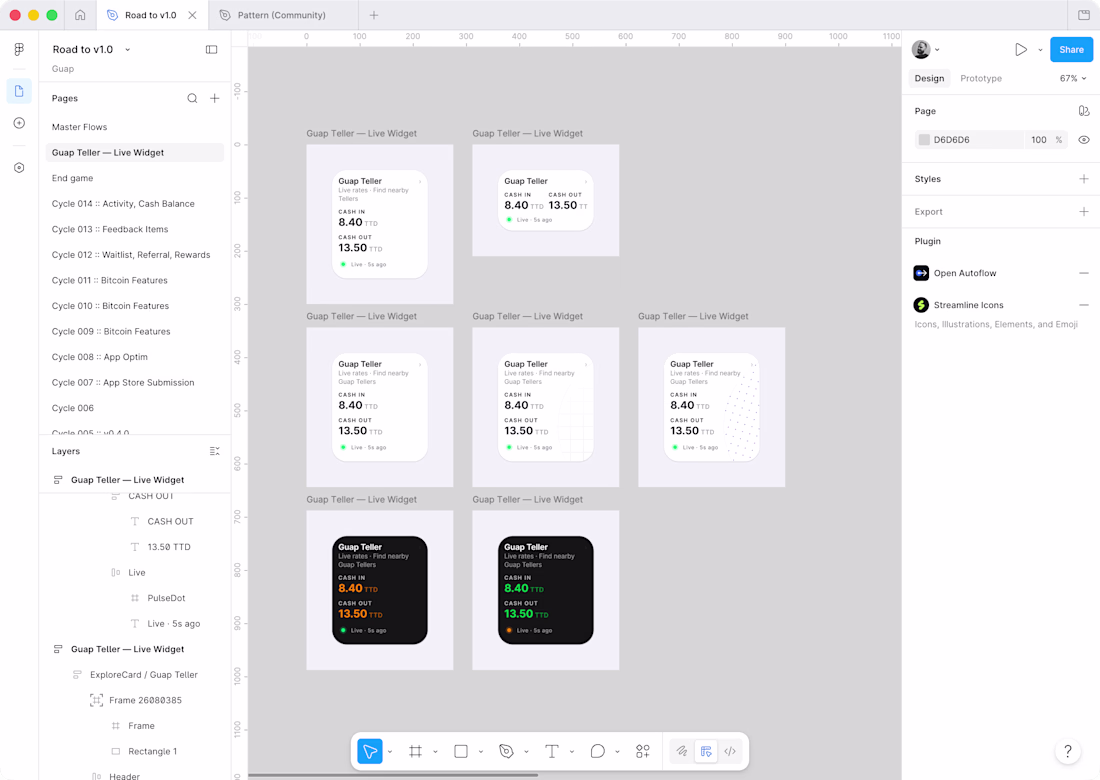Switch to Draw mode icon
This screenshot has height=780, width=1100.
point(681,751)
